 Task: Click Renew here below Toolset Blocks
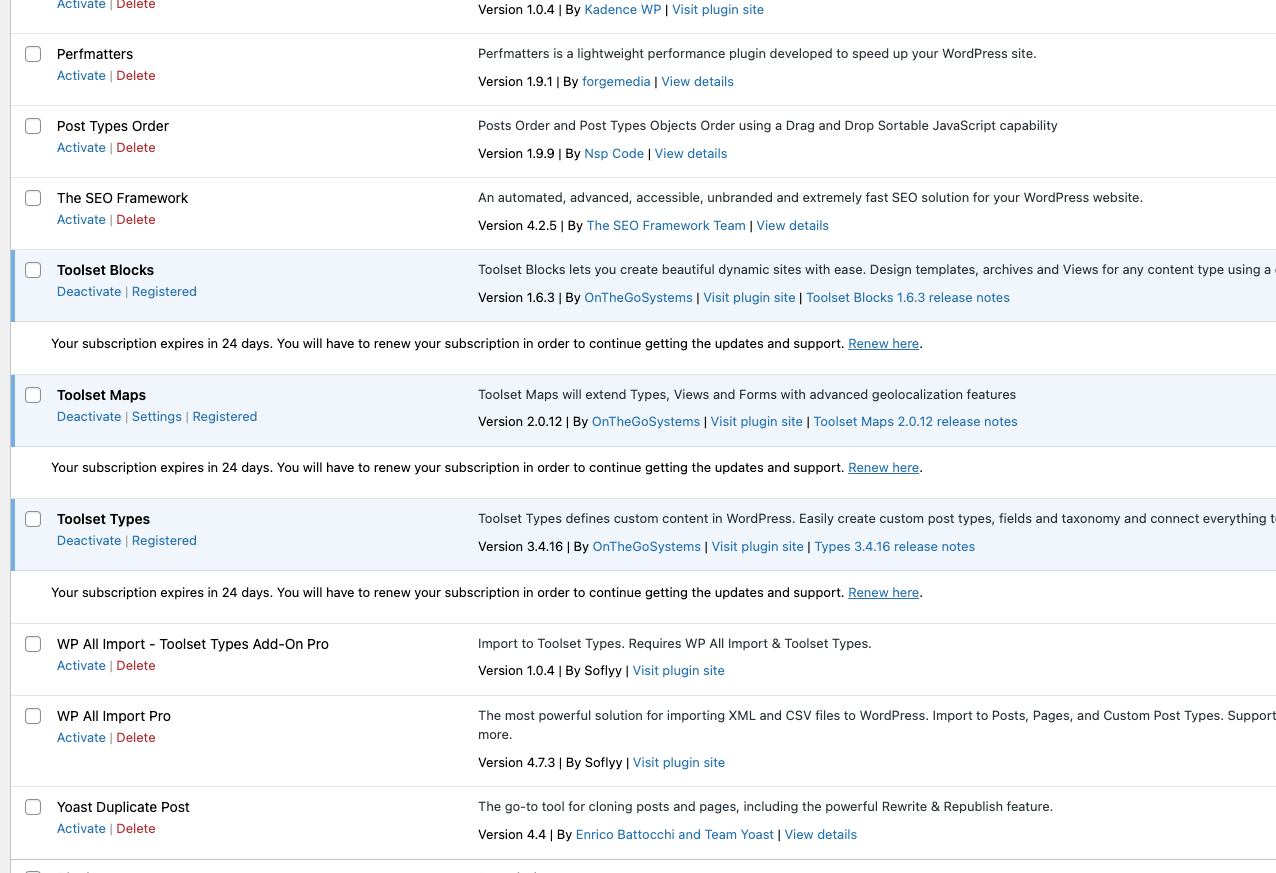click(x=883, y=344)
